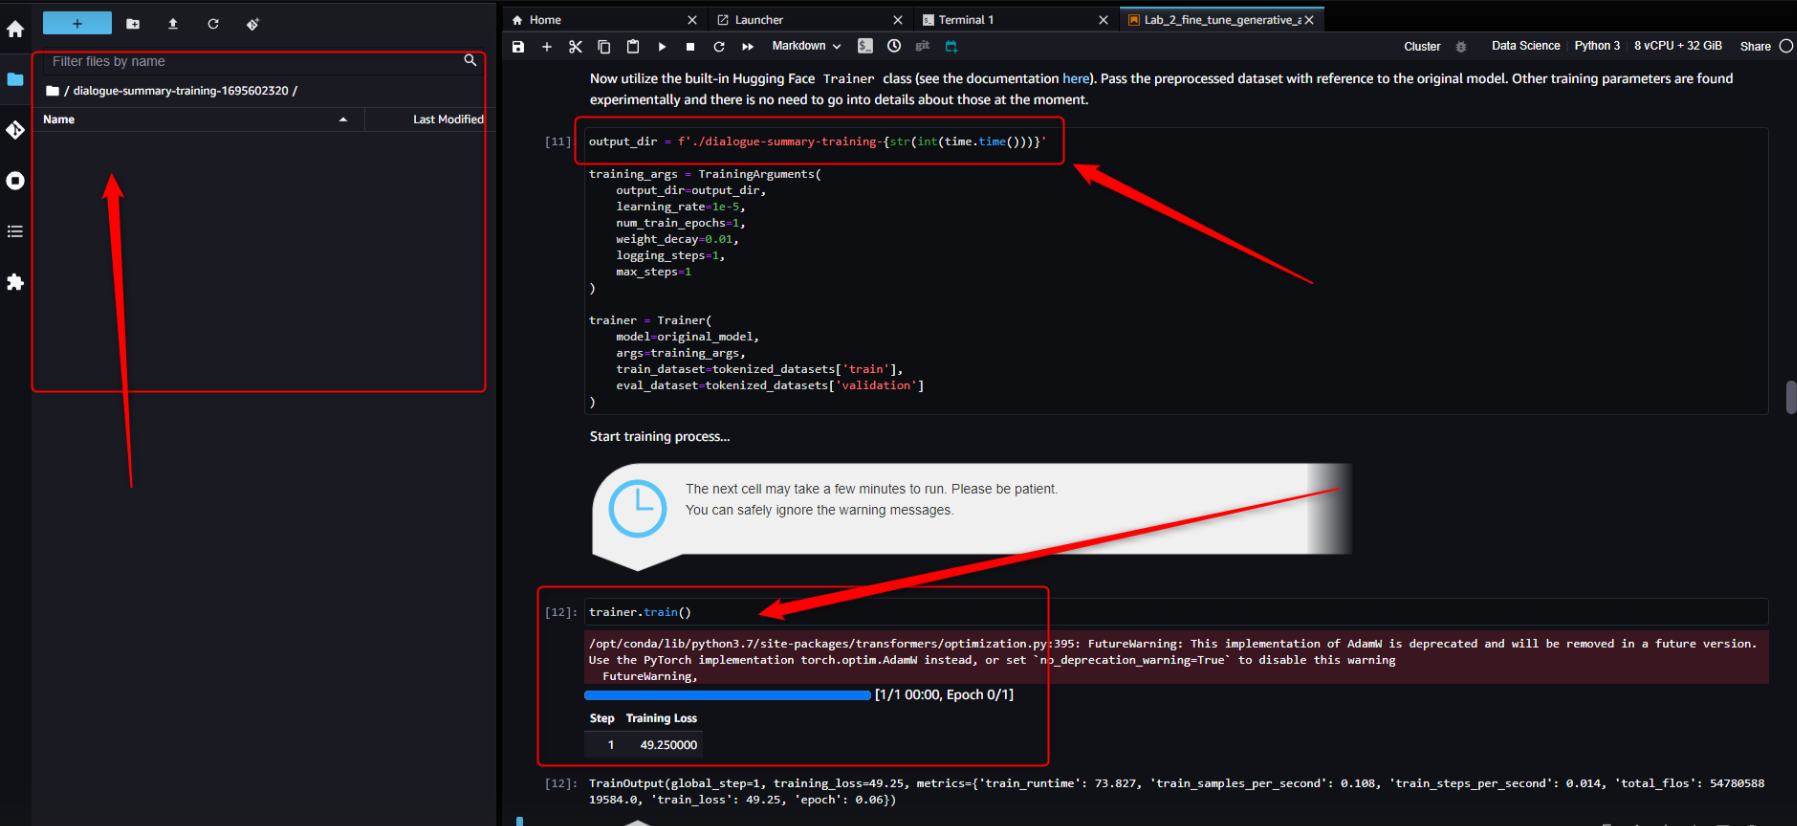Viewport: 1797px width, 826px height.
Task: Close the Launcher tab
Action: tap(898, 20)
